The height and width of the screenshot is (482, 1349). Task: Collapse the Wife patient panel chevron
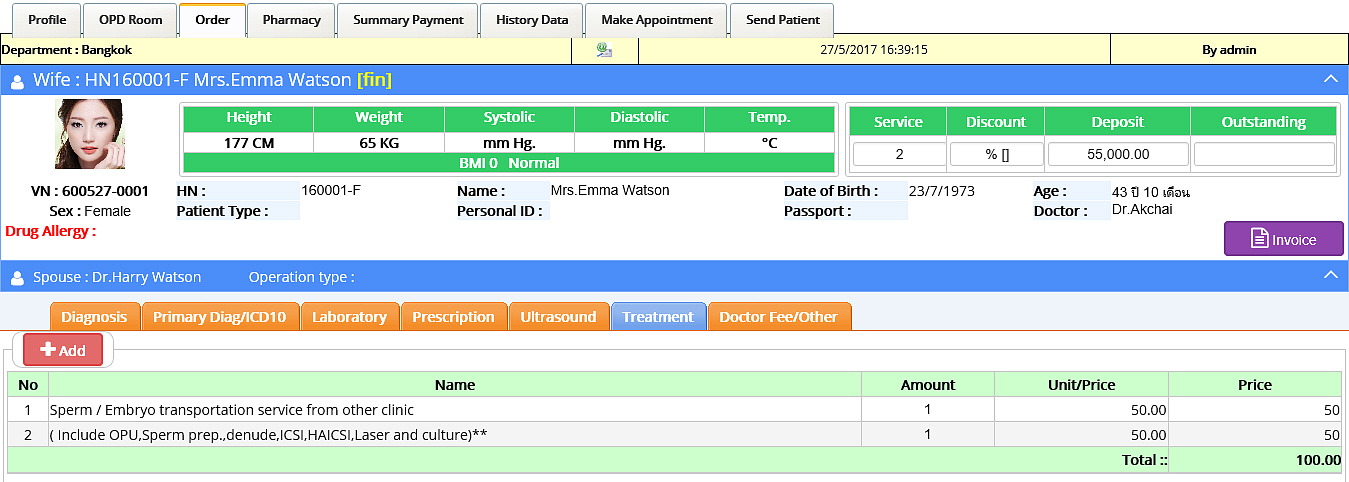(1329, 79)
